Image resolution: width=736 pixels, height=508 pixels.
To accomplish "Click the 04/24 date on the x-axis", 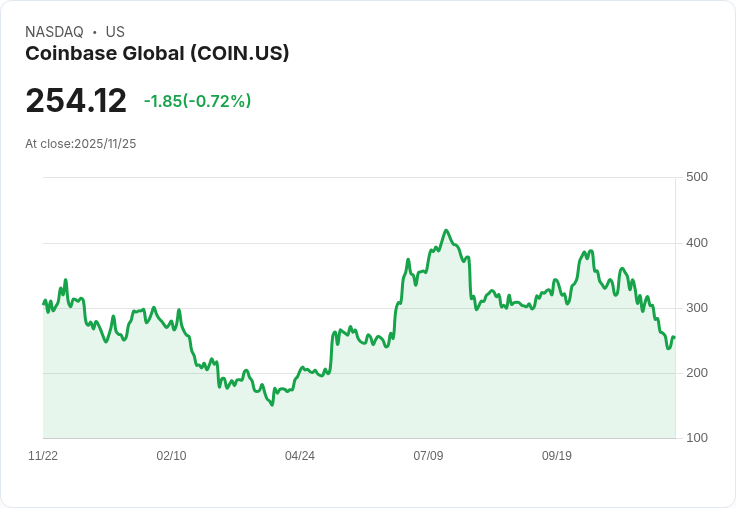I will coord(300,456).
